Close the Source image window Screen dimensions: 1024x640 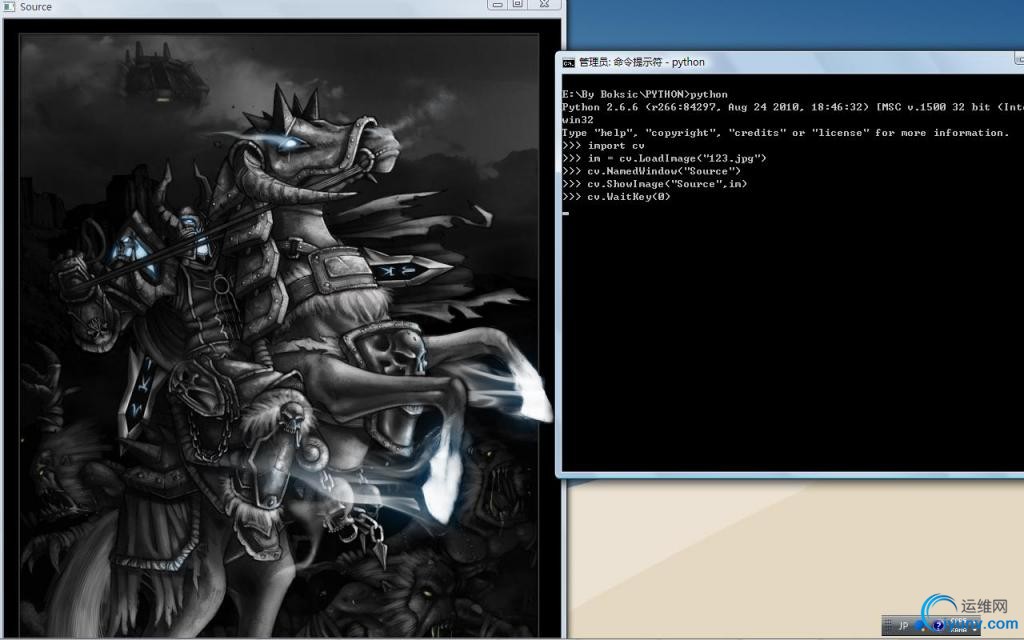click(x=544, y=5)
